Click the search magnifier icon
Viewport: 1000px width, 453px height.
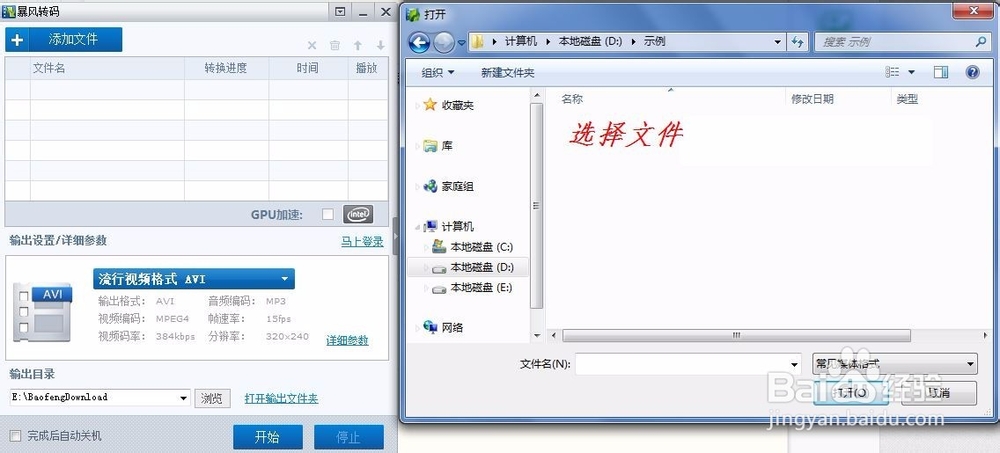tap(981, 42)
